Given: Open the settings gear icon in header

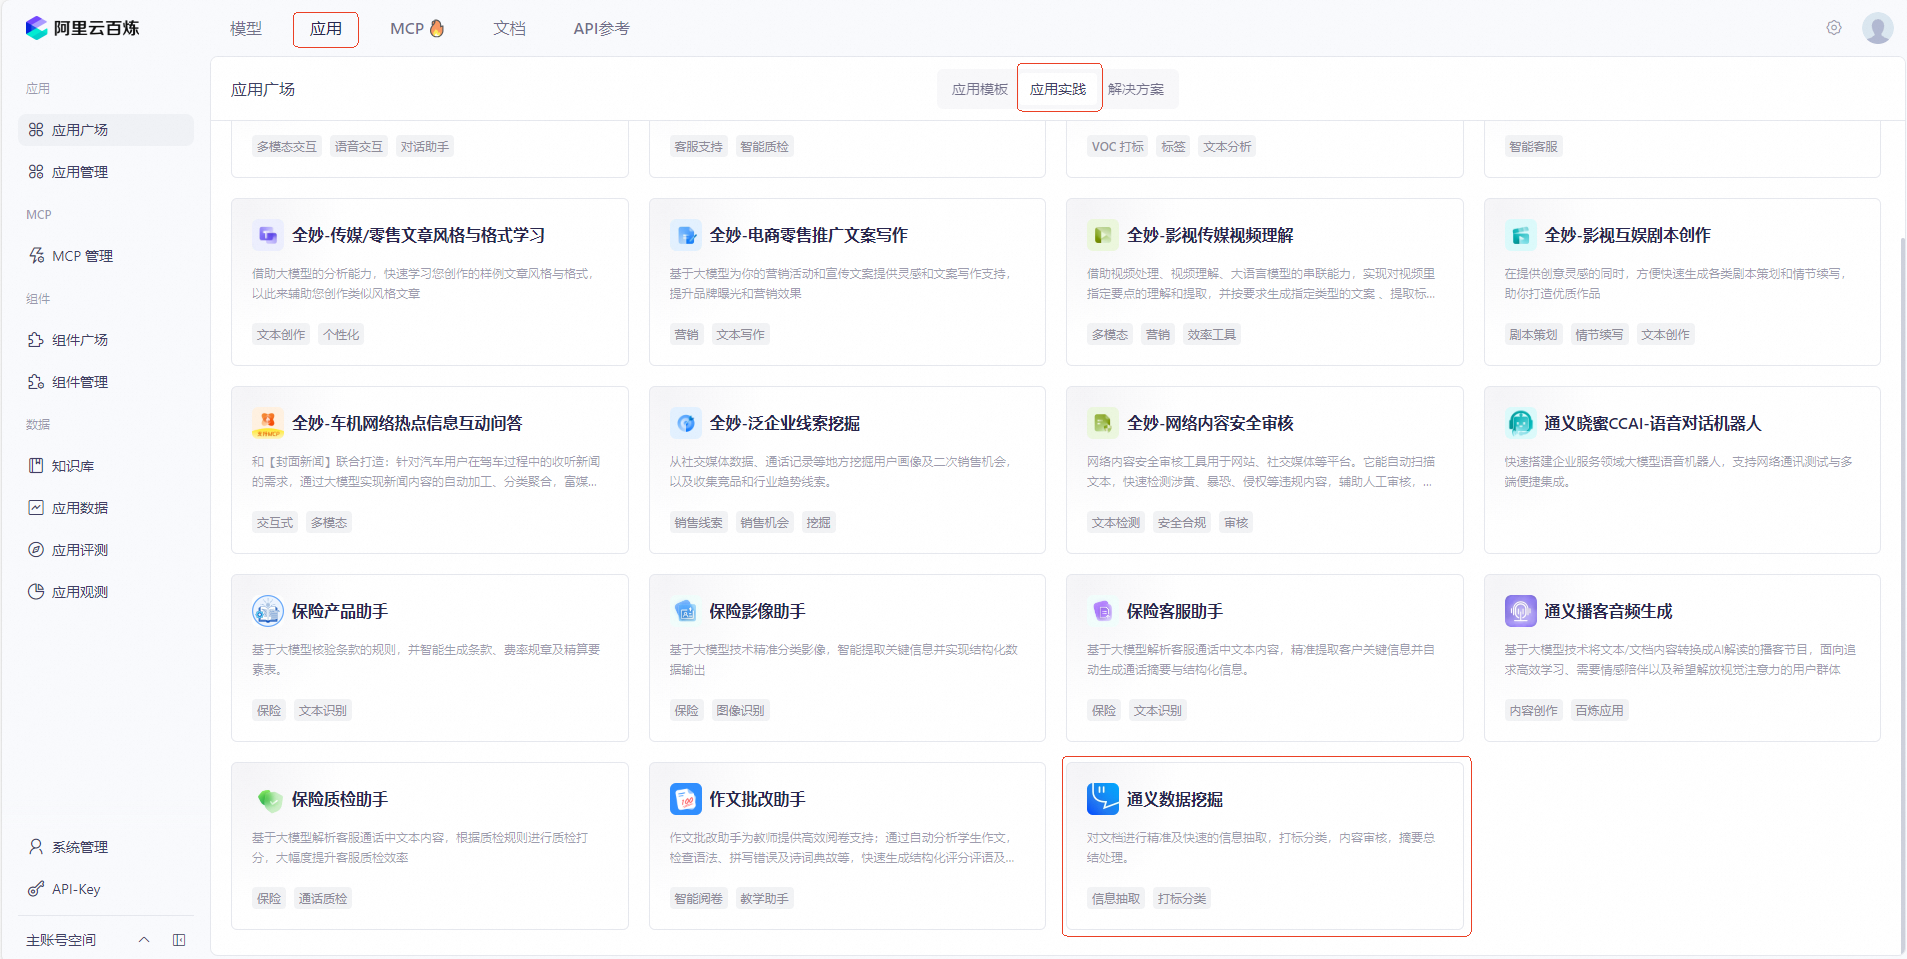Looking at the screenshot, I should point(1834,28).
